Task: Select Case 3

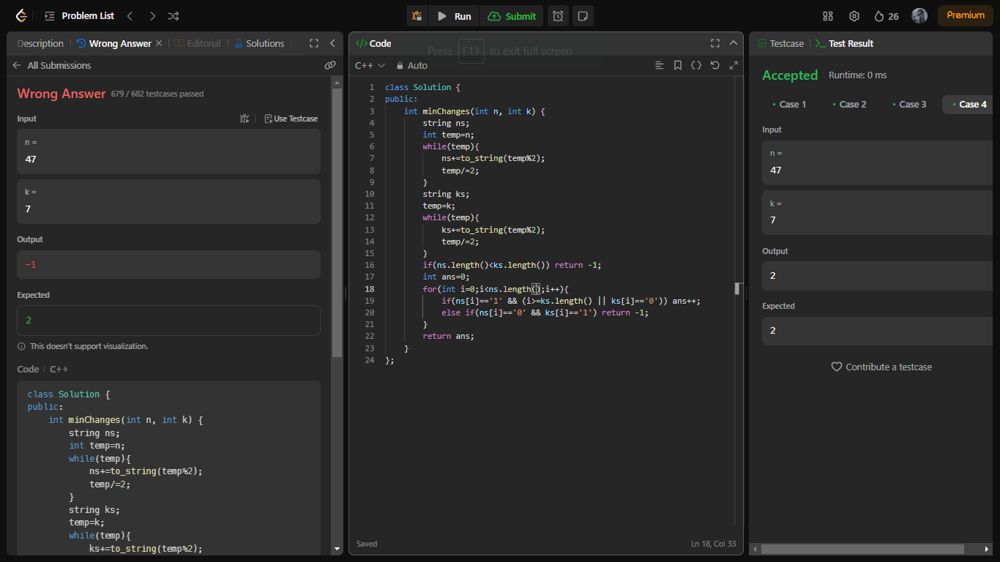Action: click(x=909, y=104)
